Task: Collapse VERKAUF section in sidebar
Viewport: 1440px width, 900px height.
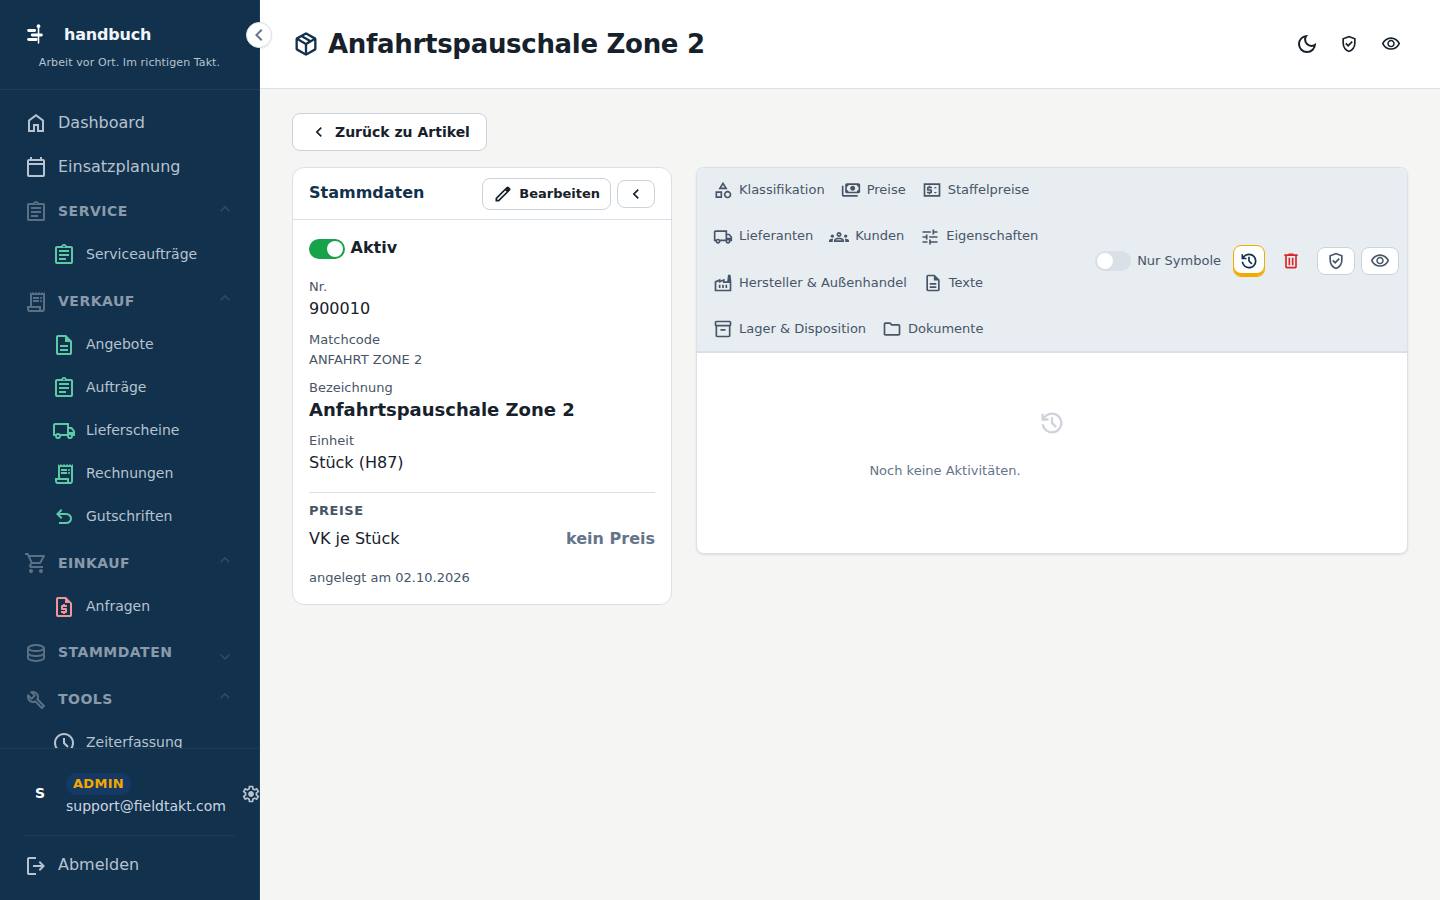Action: (225, 299)
